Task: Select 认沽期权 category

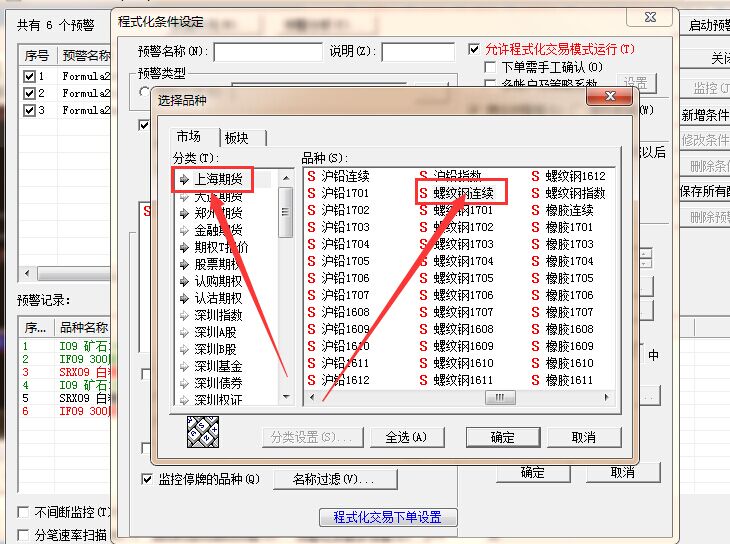Action: [x=218, y=298]
